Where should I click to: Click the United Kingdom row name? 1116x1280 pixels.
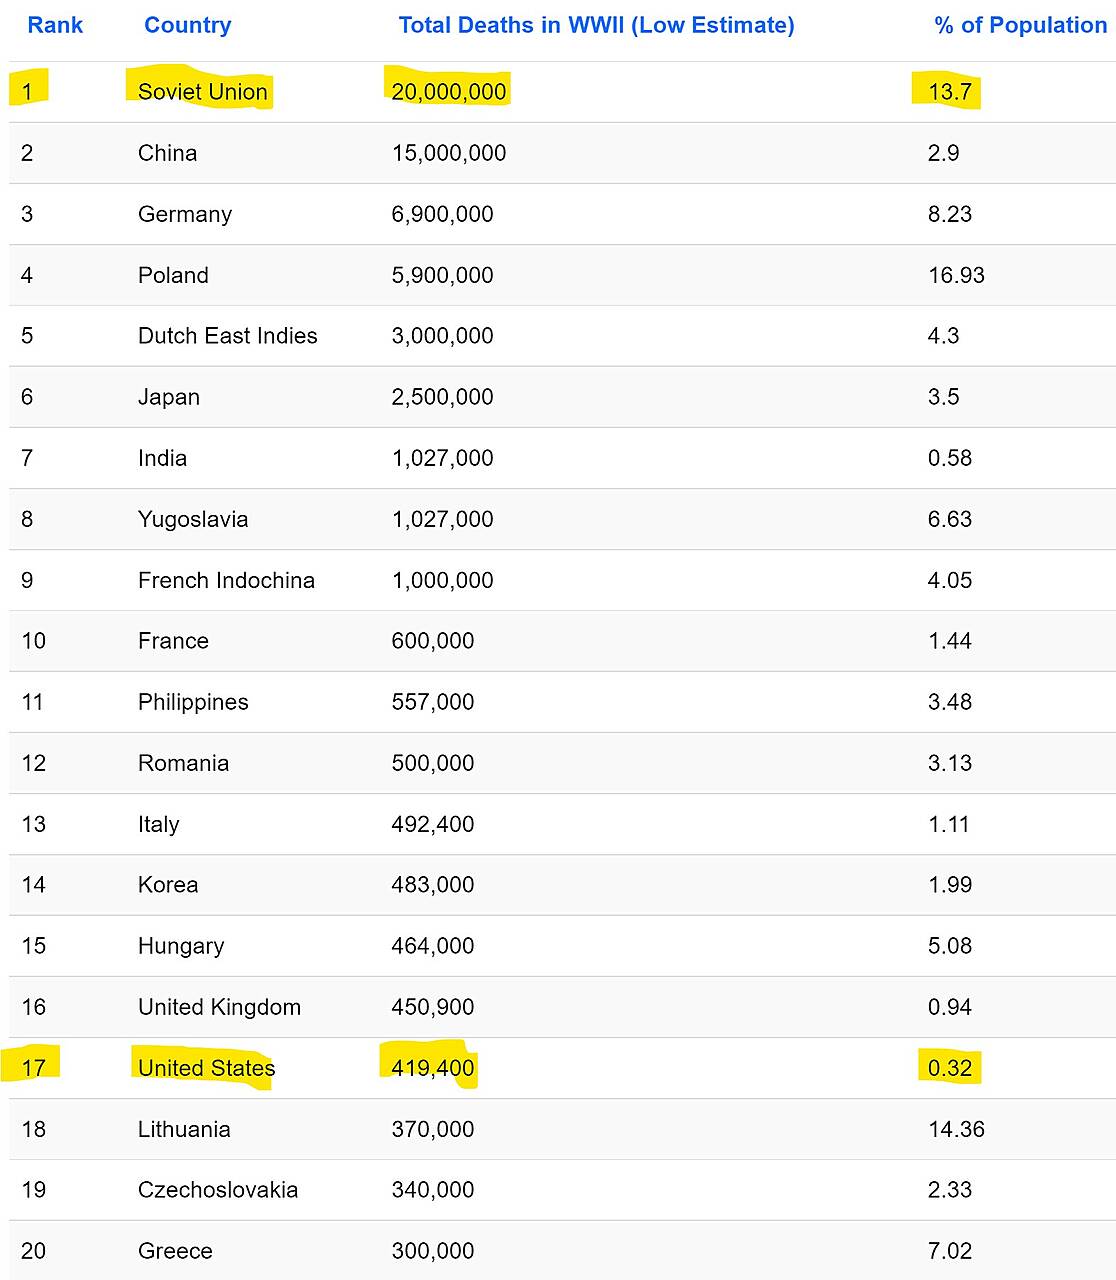point(219,1007)
